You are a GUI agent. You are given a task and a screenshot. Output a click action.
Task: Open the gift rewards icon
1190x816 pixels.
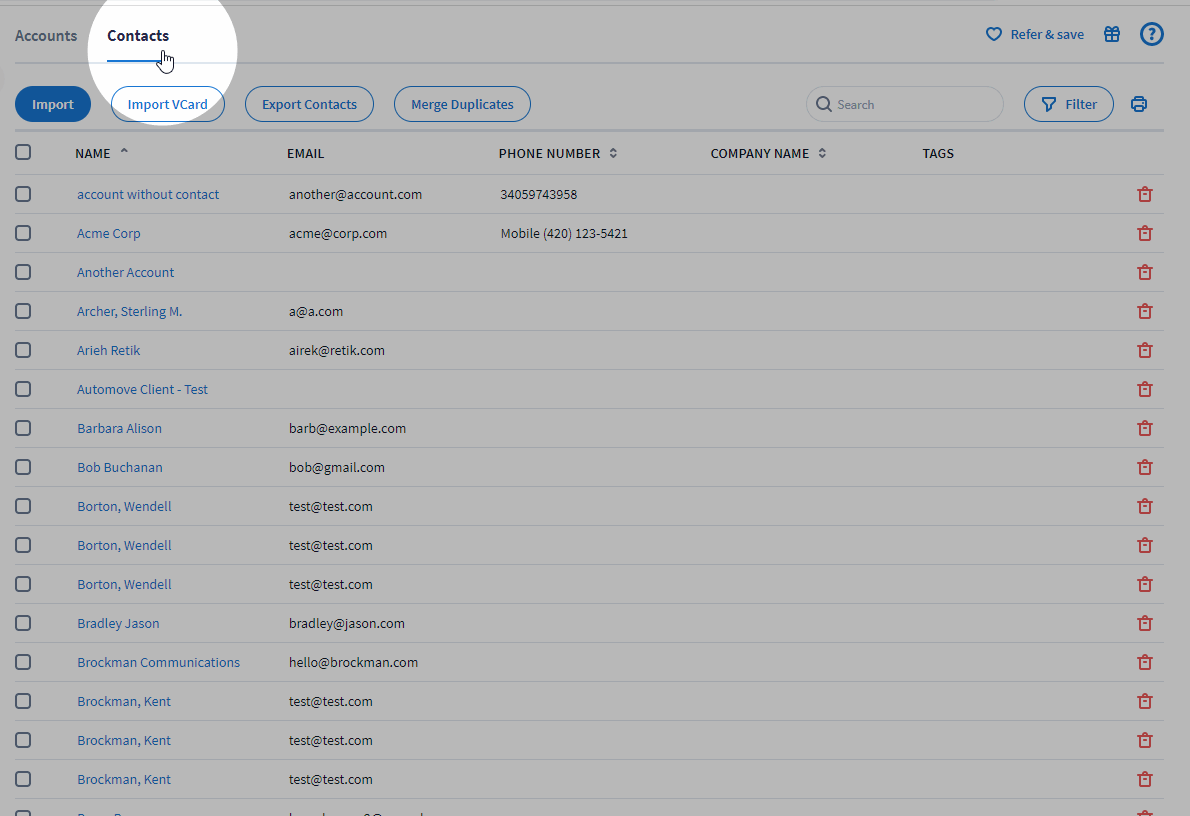coord(1112,34)
